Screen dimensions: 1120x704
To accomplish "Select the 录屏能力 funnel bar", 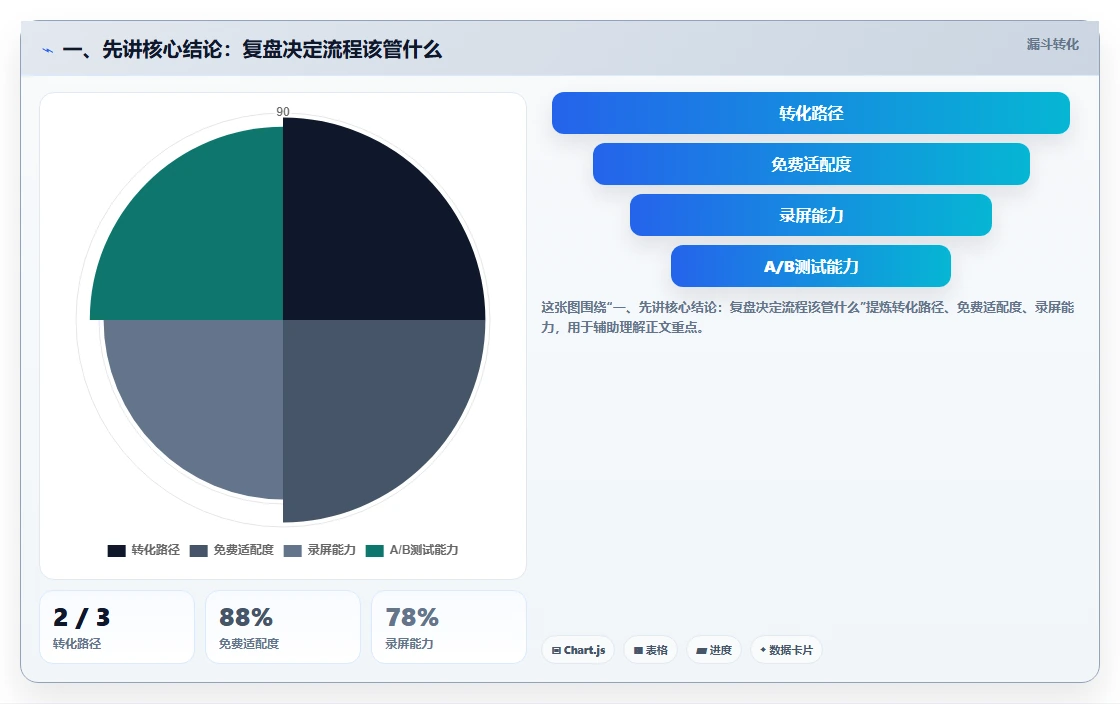I will pyautogui.click(x=811, y=215).
